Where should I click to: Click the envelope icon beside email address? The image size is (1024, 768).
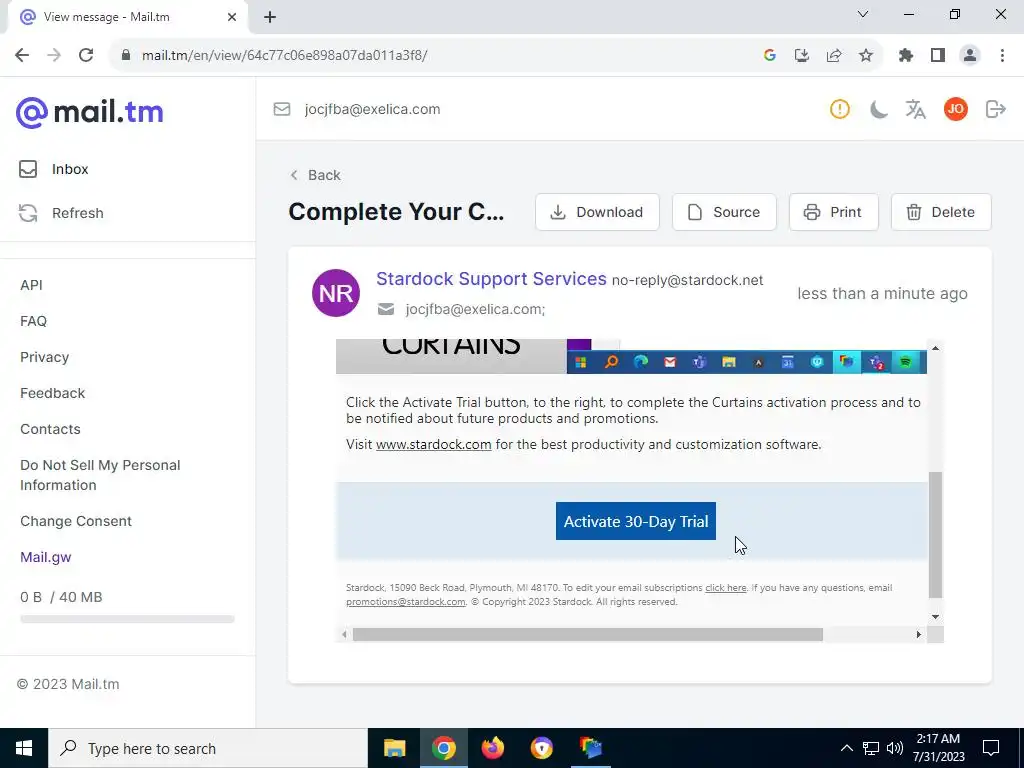click(281, 109)
